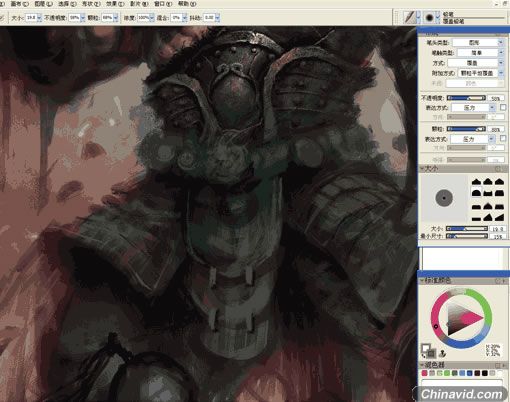
Task: Select the highlighted rounded-dome tip profile
Action: pos(477,193)
